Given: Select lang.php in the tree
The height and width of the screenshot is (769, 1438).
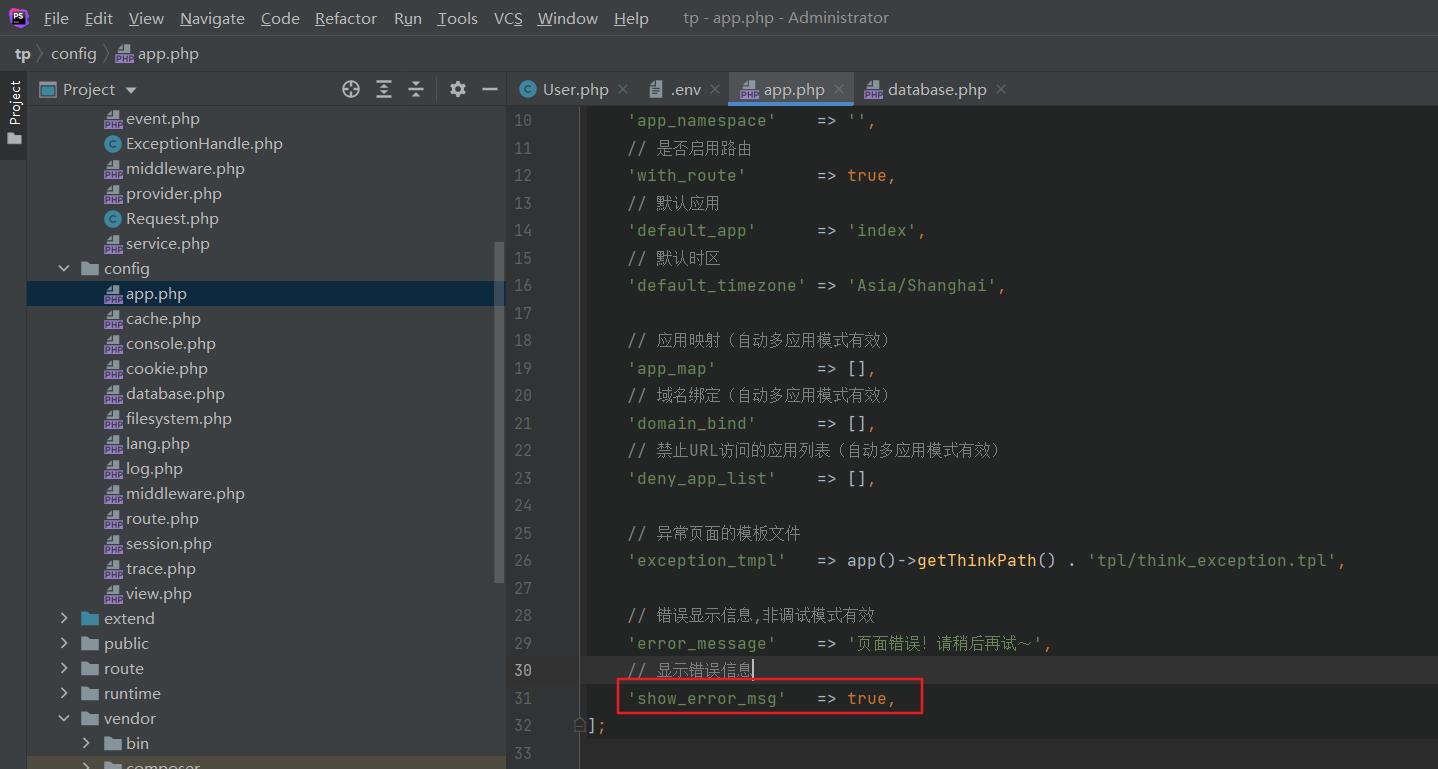Looking at the screenshot, I should coord(158,444).
